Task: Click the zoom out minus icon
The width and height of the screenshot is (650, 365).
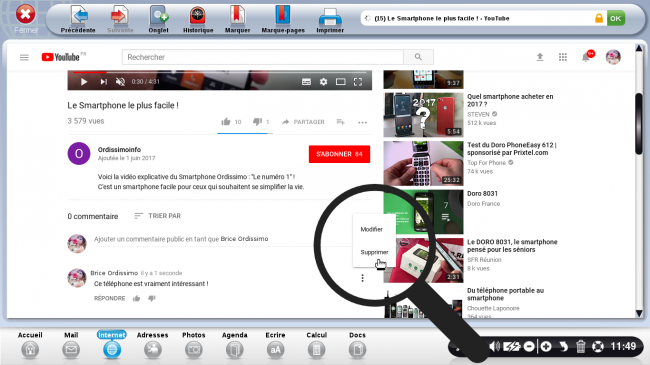Action: (529, 346)
